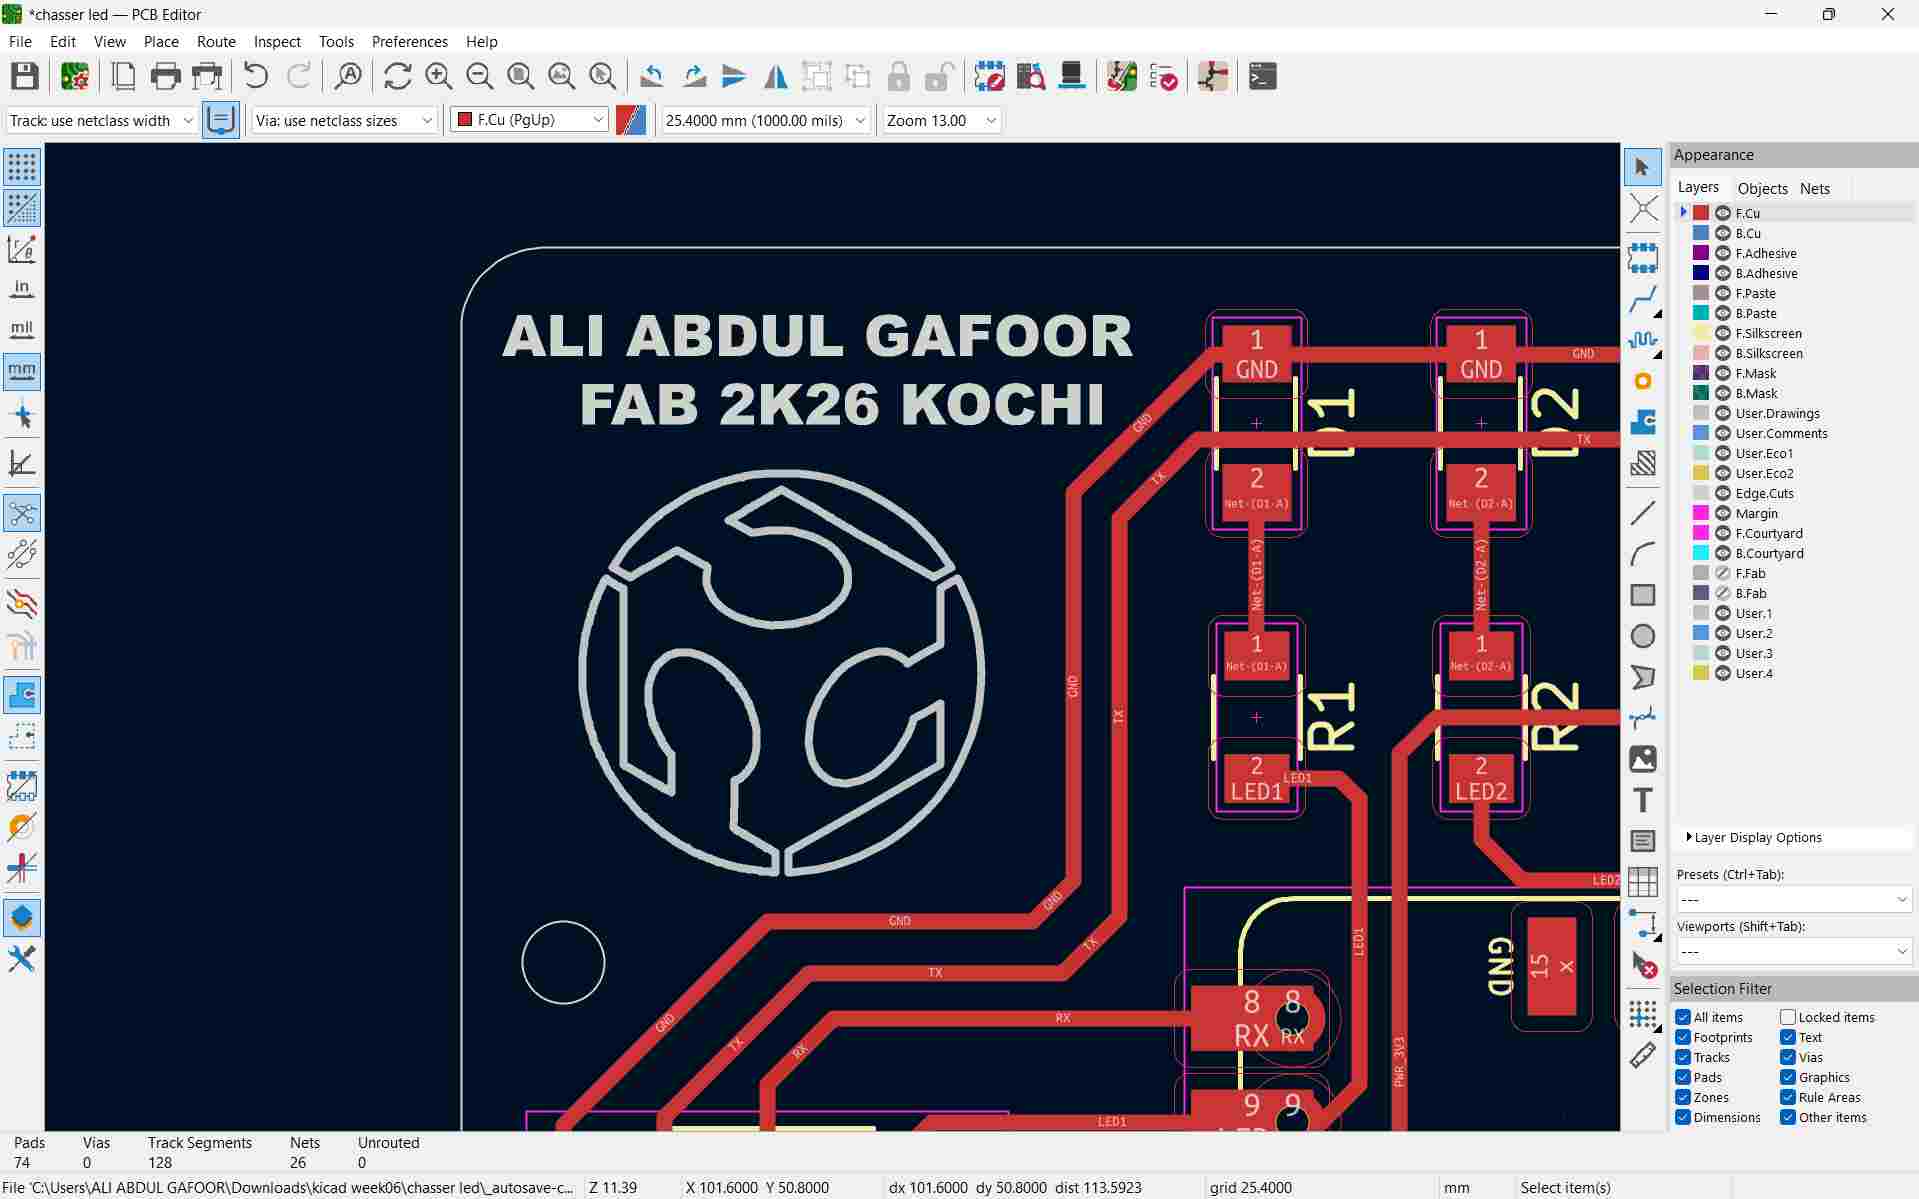1919x1199 pixels.
Task: Click B.Courtyard layer color swatch
Action: pyautogui.click(x=1700, y=553)
